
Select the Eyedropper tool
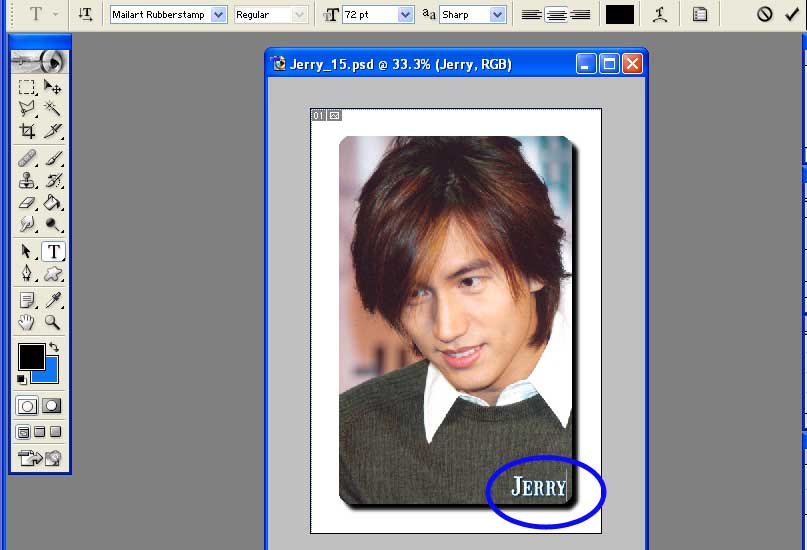pos(52,300)
